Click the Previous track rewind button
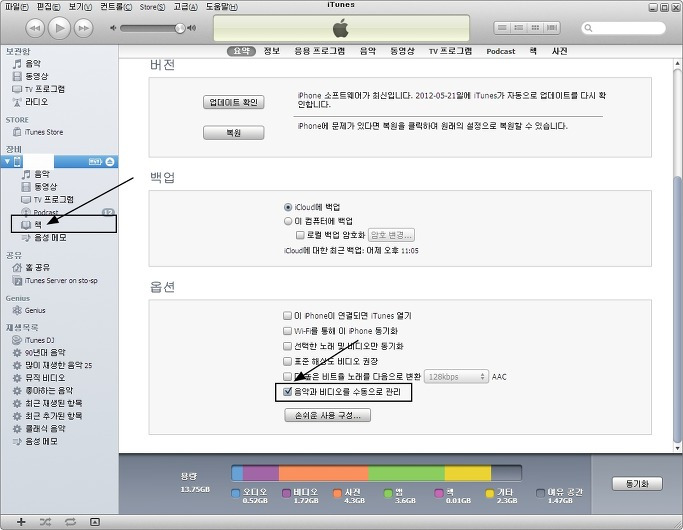 (35, 28)
